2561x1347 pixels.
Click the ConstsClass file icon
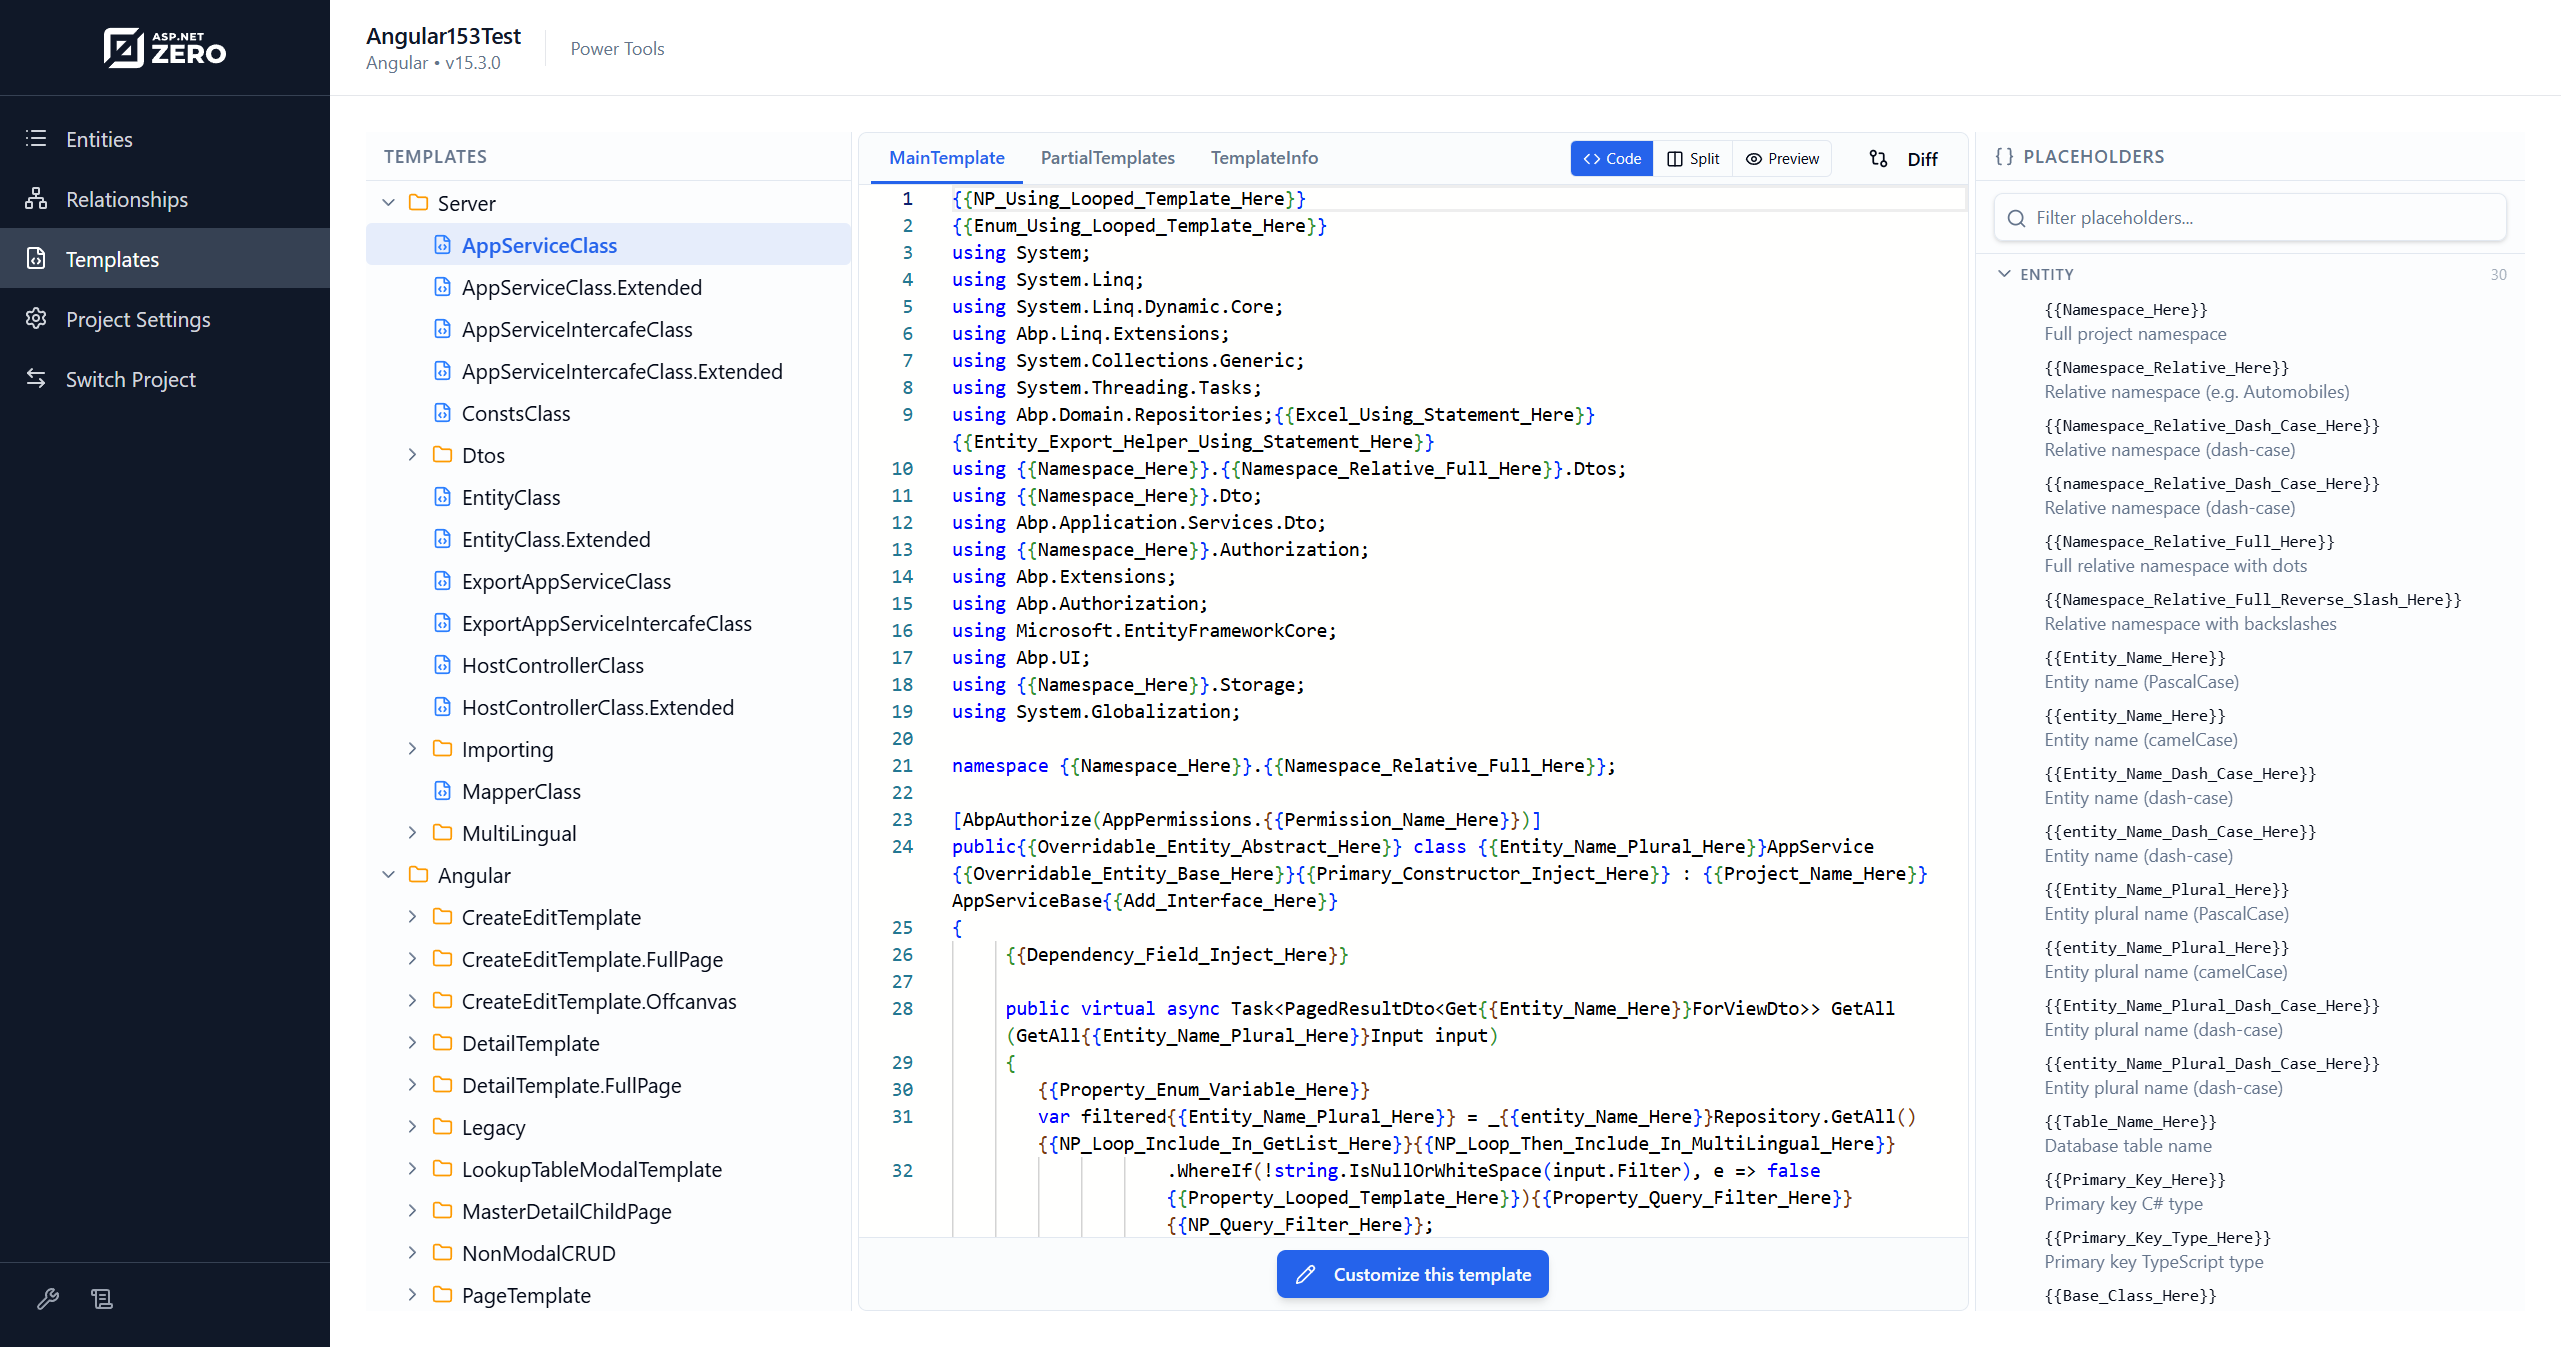tap(442, 413)
